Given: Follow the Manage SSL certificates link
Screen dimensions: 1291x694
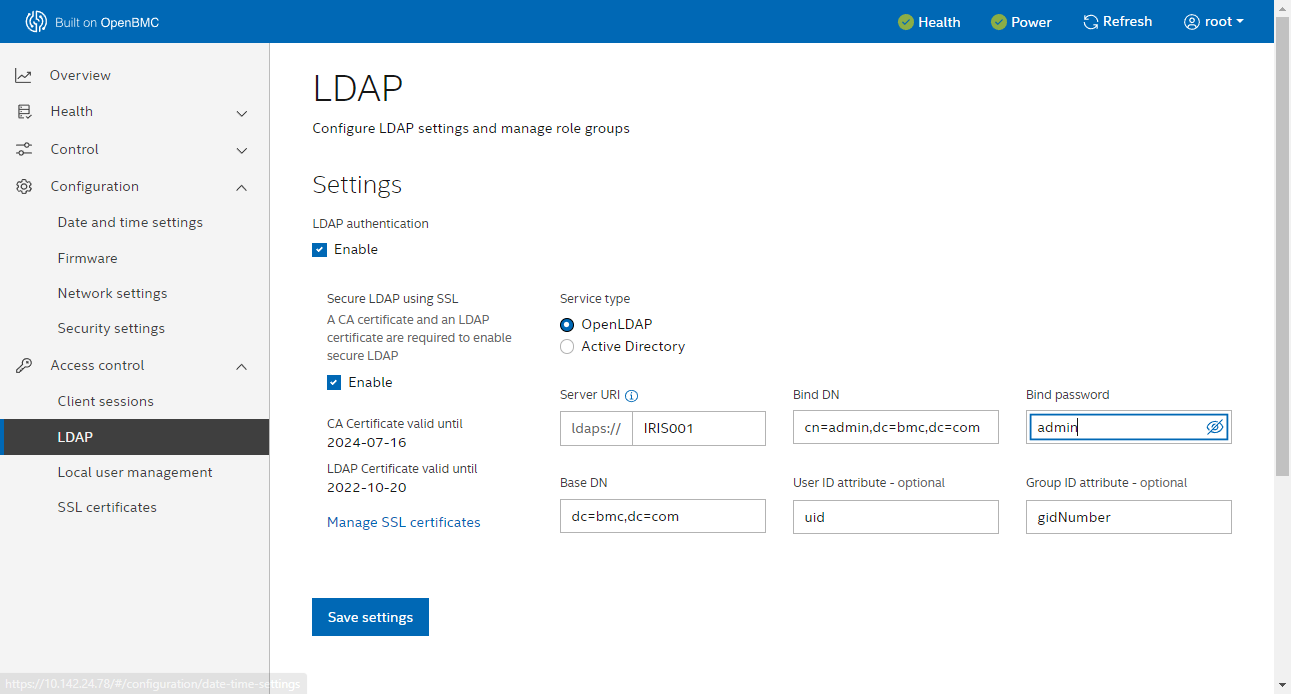Looking at the screenshot, I should (x=404, y=522).
